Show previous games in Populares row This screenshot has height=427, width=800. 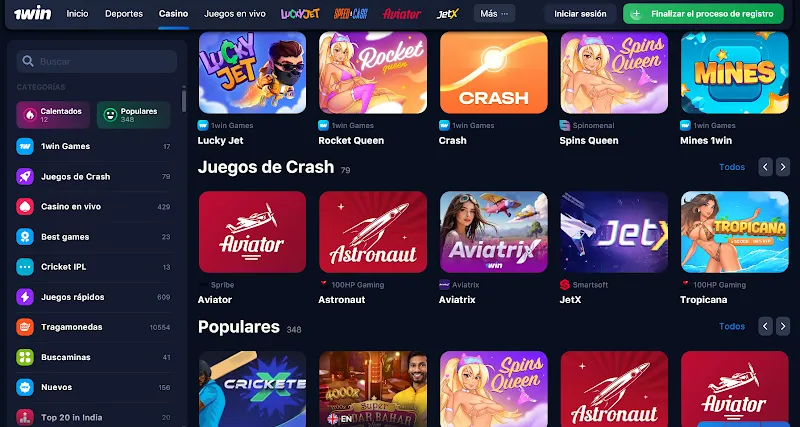765,326
